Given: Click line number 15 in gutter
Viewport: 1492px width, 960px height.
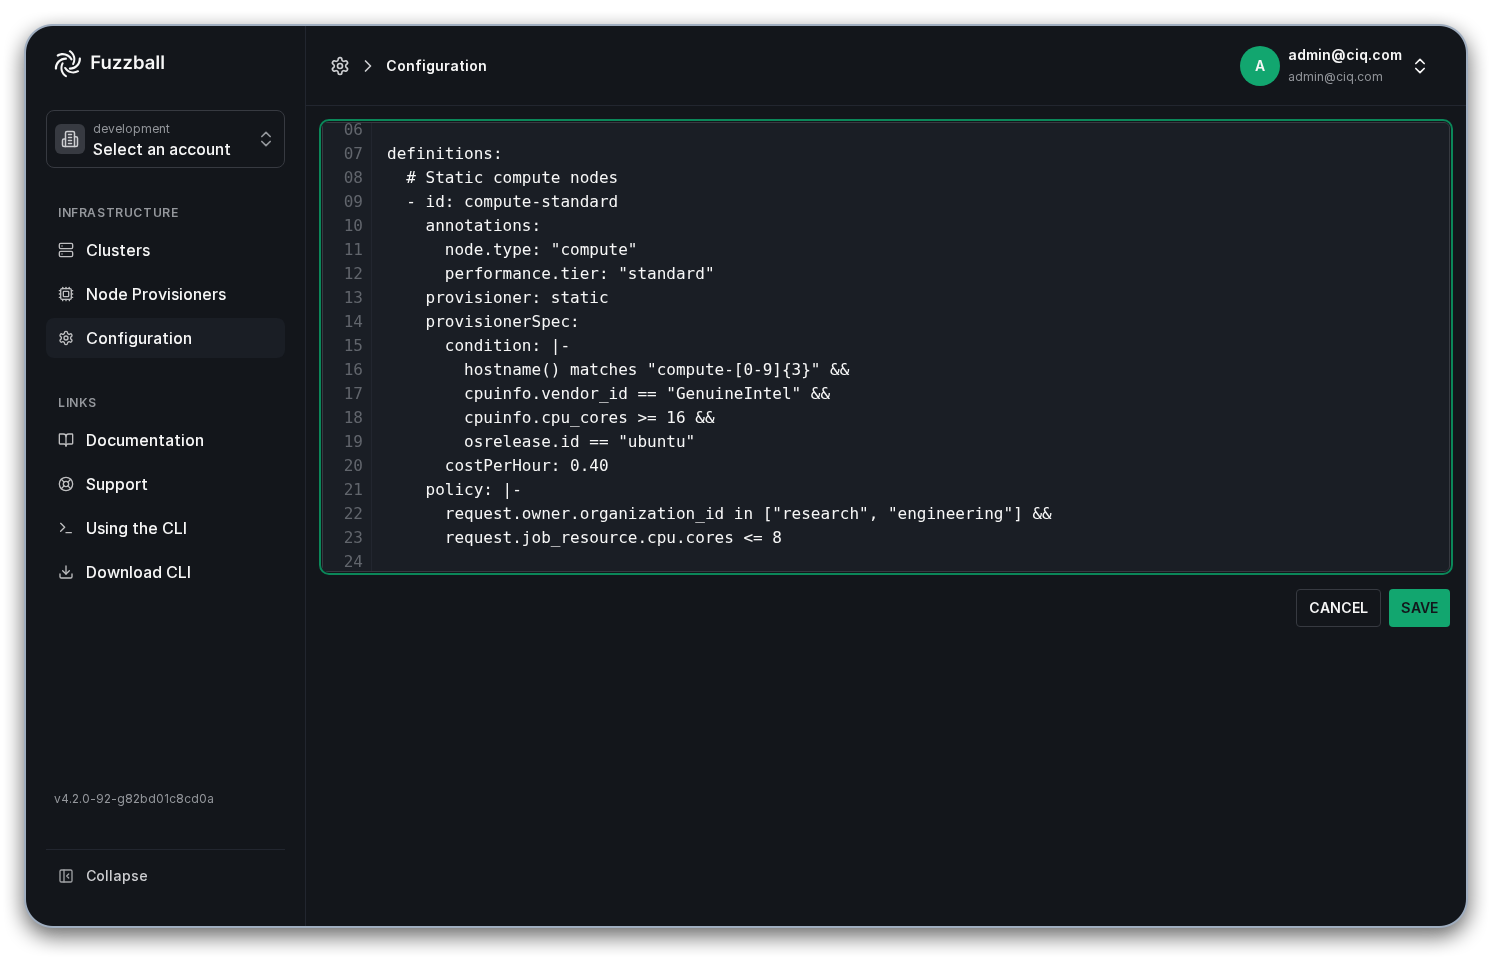Looking at the screenshot, I should tap(353, 345).
